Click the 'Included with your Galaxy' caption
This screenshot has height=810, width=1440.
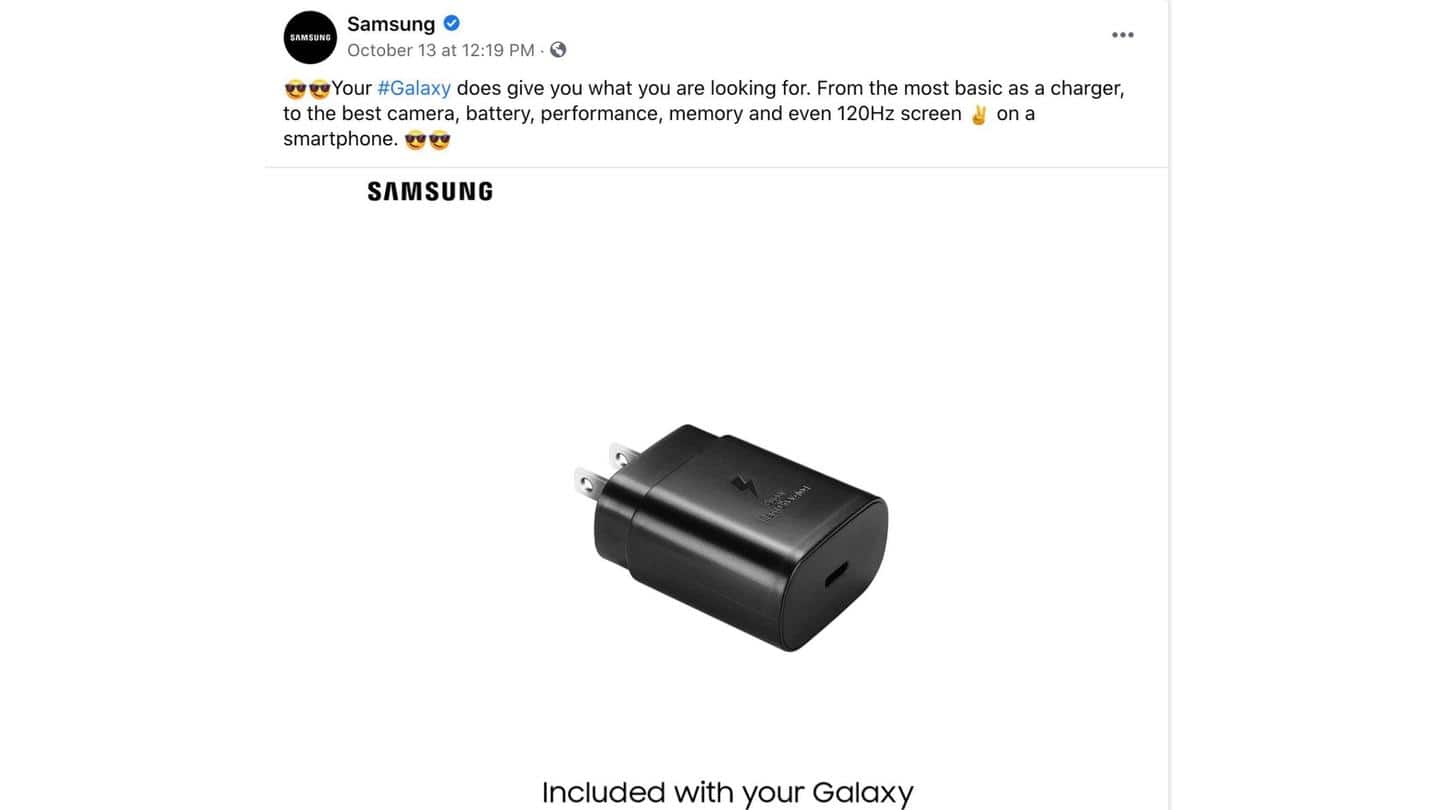[x=727, y=792]
